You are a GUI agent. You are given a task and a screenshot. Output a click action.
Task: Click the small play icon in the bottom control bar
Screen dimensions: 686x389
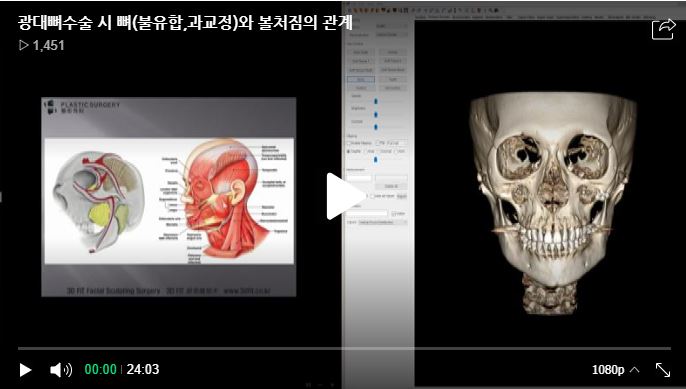(25, 370)
